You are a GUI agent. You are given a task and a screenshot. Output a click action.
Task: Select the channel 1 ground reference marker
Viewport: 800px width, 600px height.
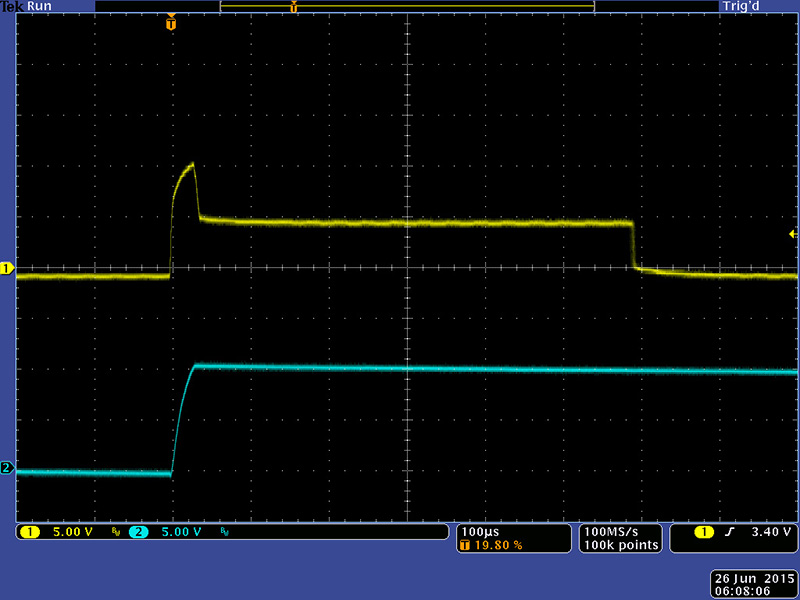coord(6,269)
